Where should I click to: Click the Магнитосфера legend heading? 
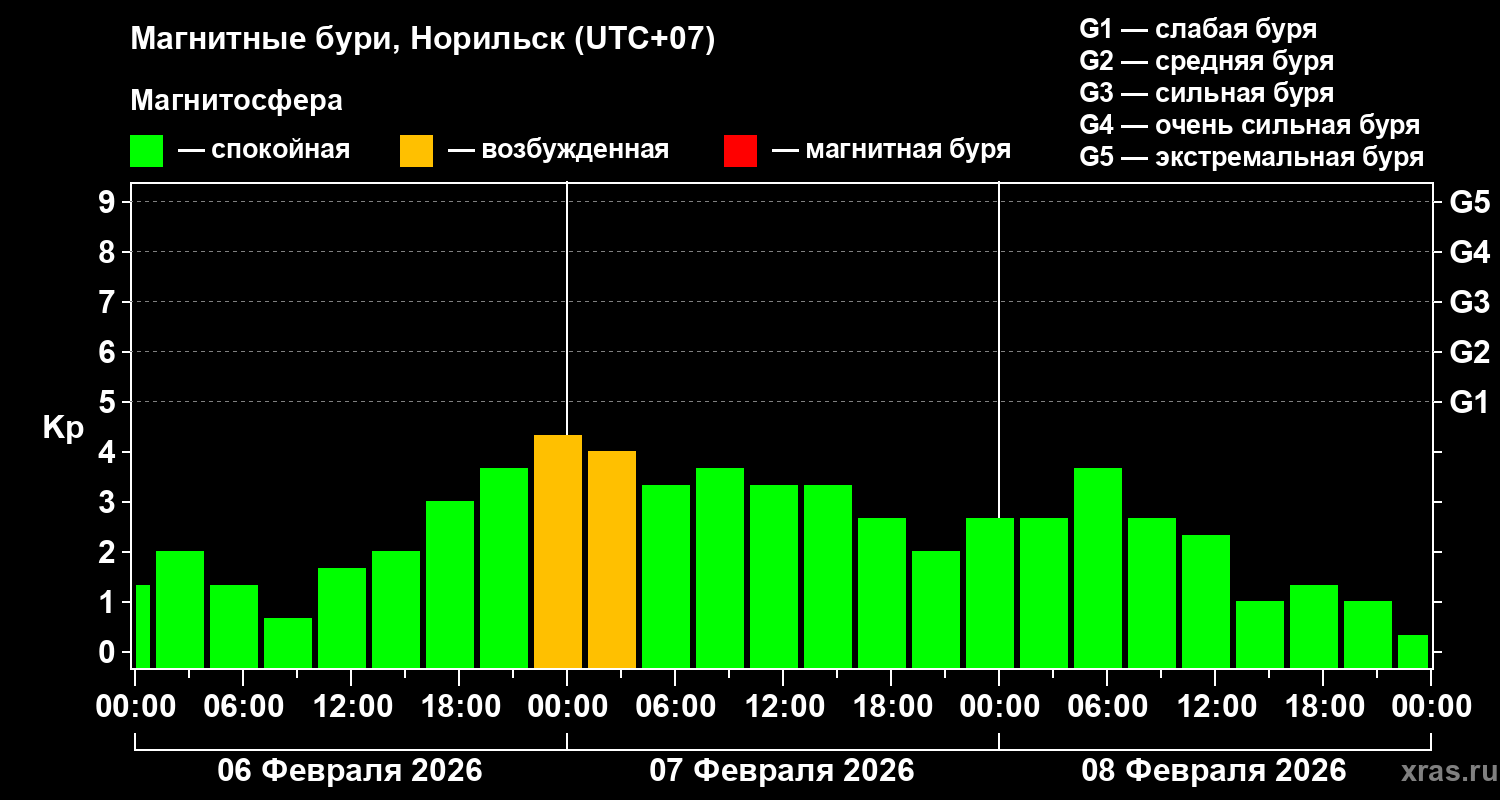(236, 101)
